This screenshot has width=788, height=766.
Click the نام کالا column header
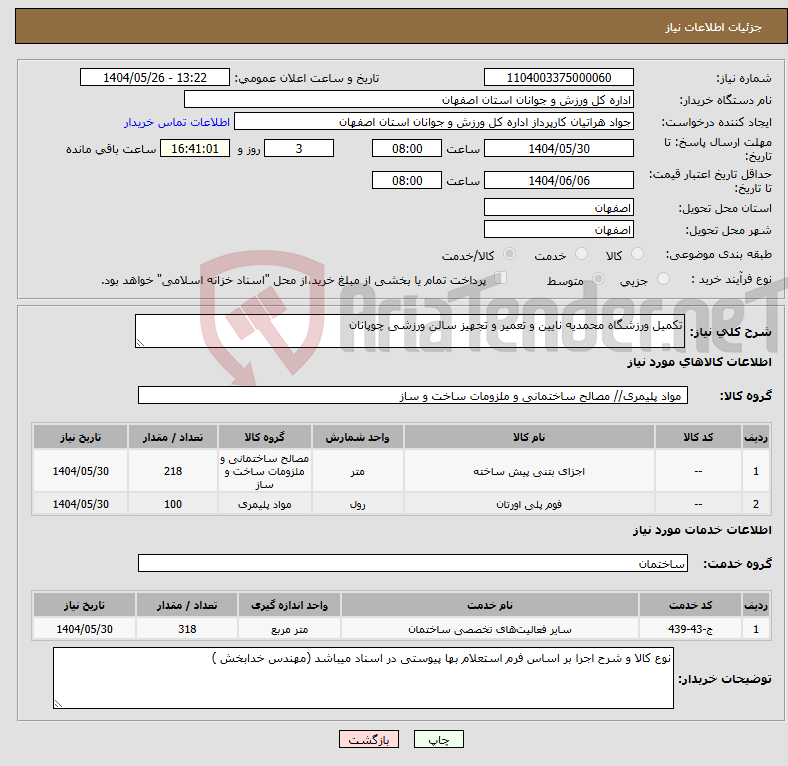pyautogui.click(x=529, y=437)
